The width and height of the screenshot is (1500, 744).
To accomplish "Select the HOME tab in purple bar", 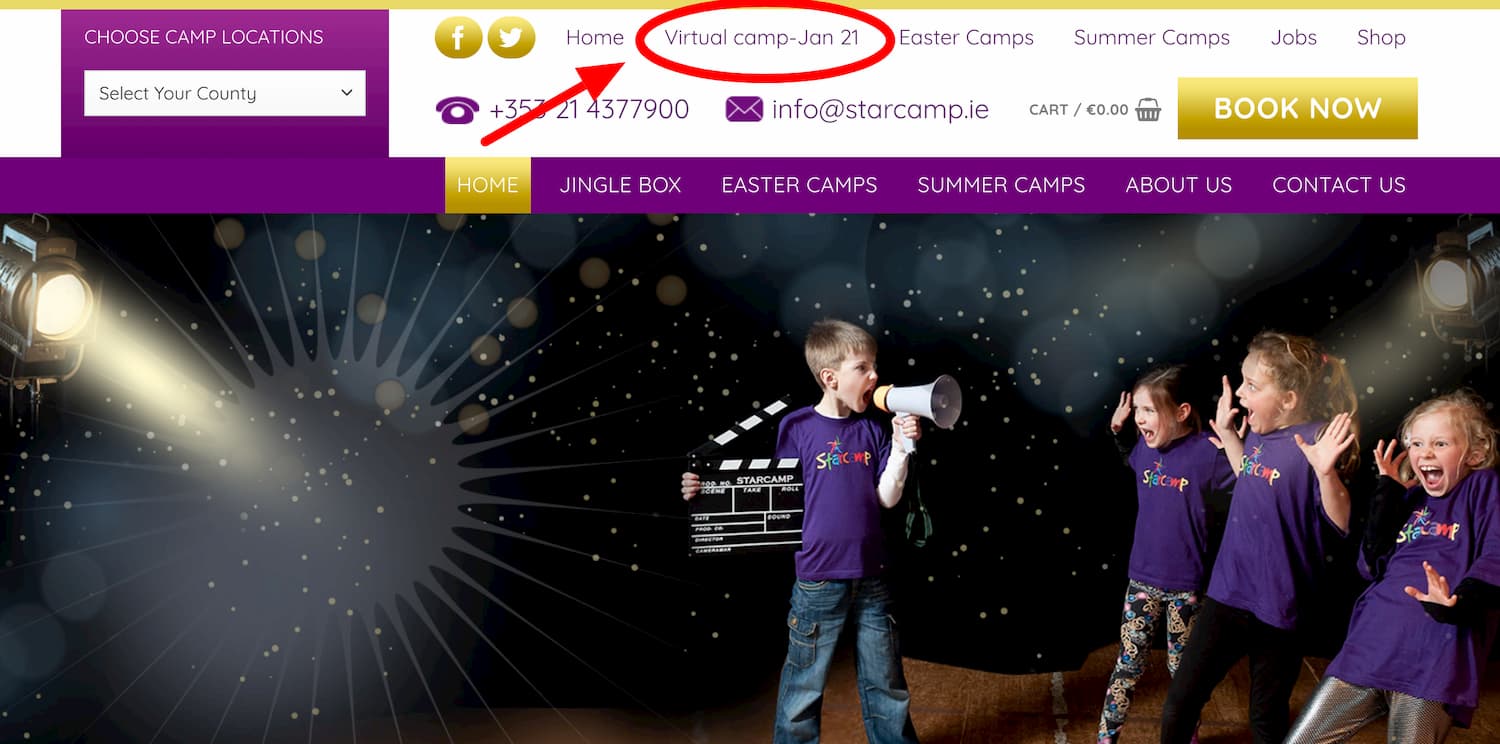I will click(x=488, y=185).
